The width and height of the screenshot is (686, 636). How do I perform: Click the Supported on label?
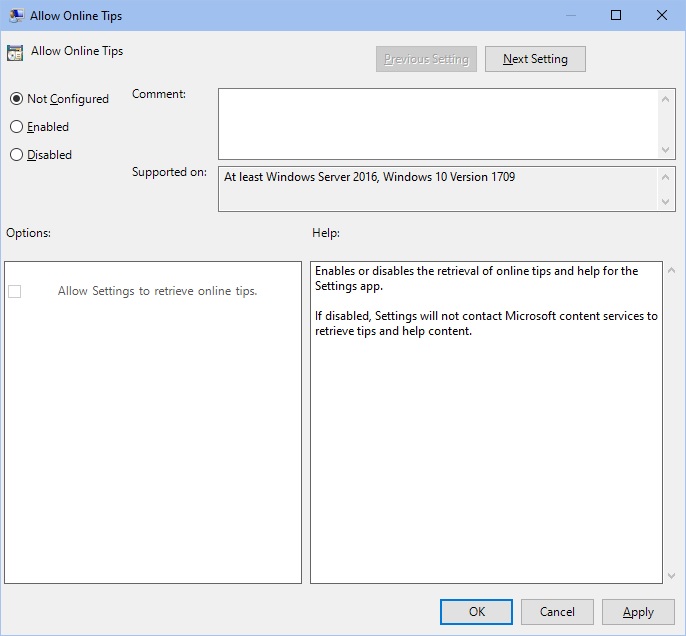(169, 172)
